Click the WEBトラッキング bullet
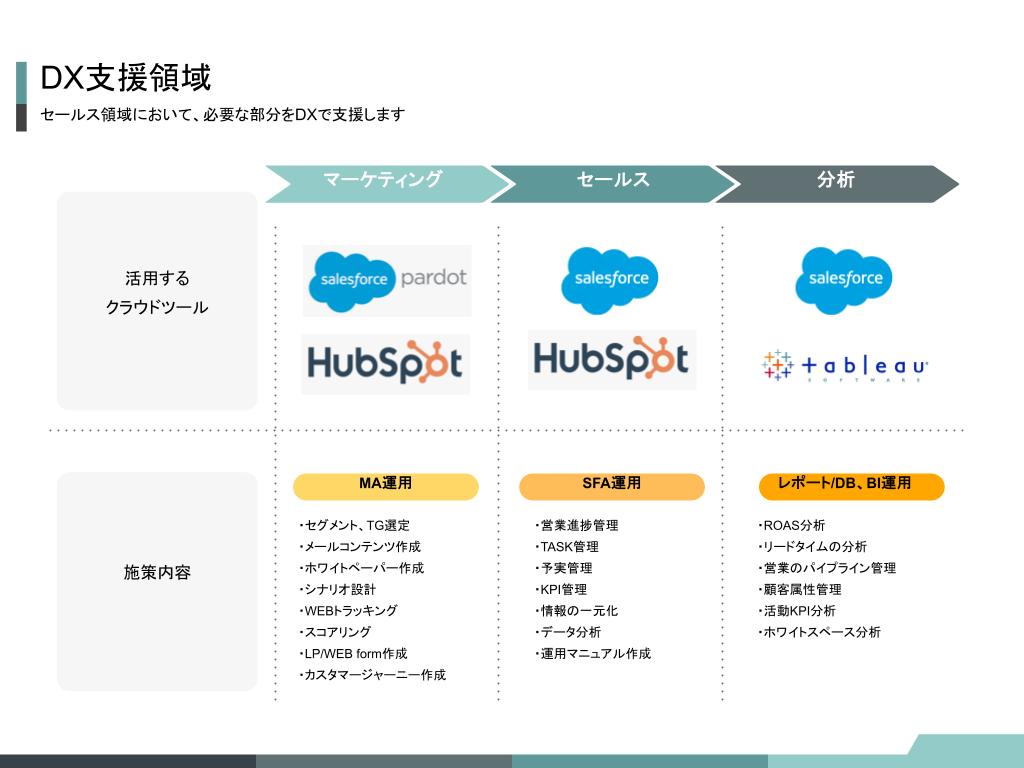Viewport: 1024px width, 768px height. tap(349, 611)
